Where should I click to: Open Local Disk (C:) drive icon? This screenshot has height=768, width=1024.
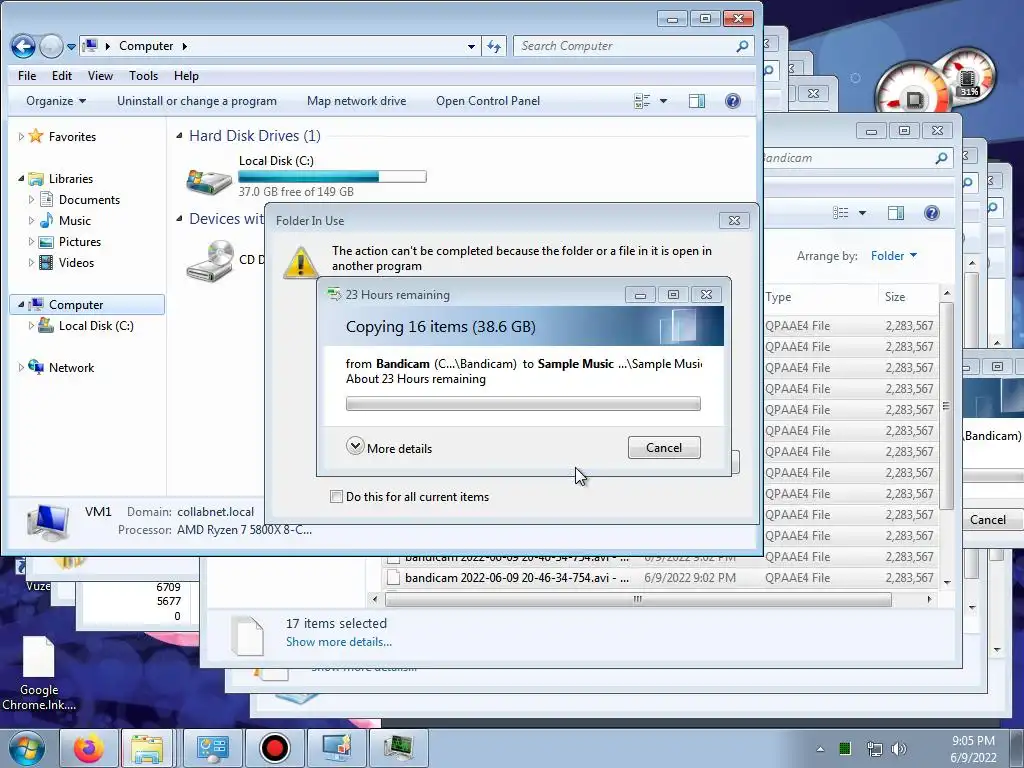[209, 180]
